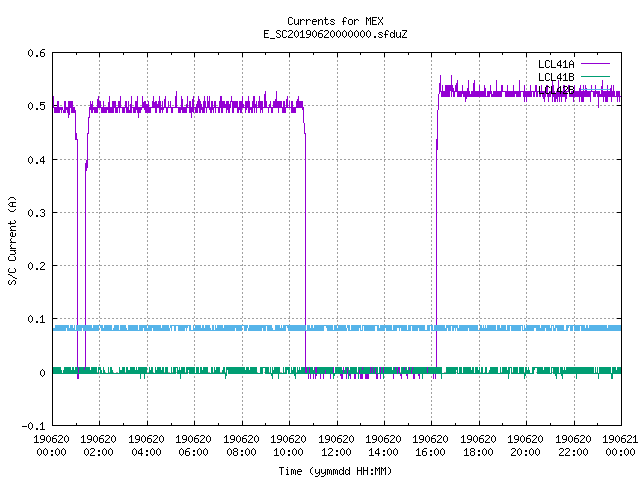This screenshot has width=640, height=480.
Task: Click the 02:00 x-axis tick label
Action: [x=98, y=452]
